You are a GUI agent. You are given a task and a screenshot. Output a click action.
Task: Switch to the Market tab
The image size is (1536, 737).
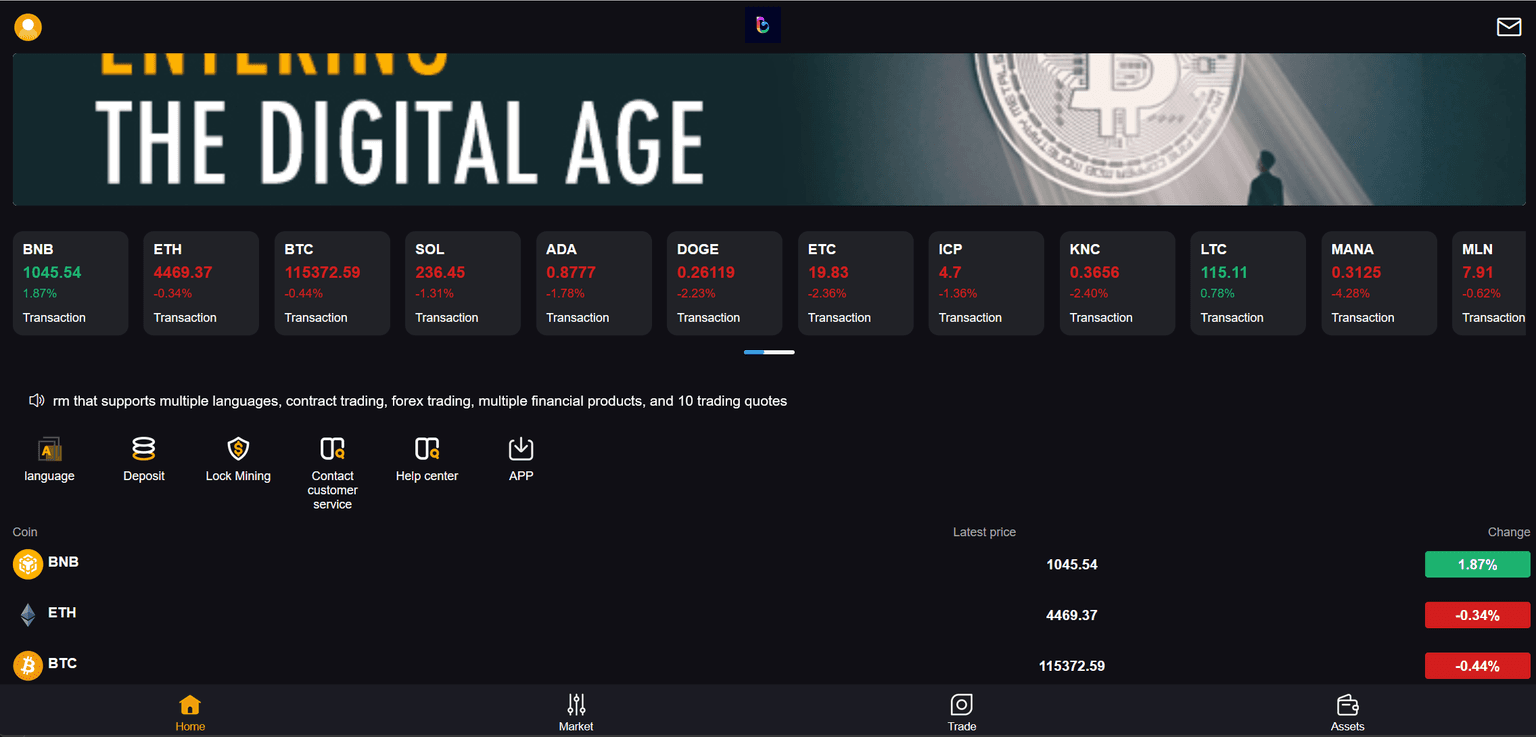(x=576, y=712)
